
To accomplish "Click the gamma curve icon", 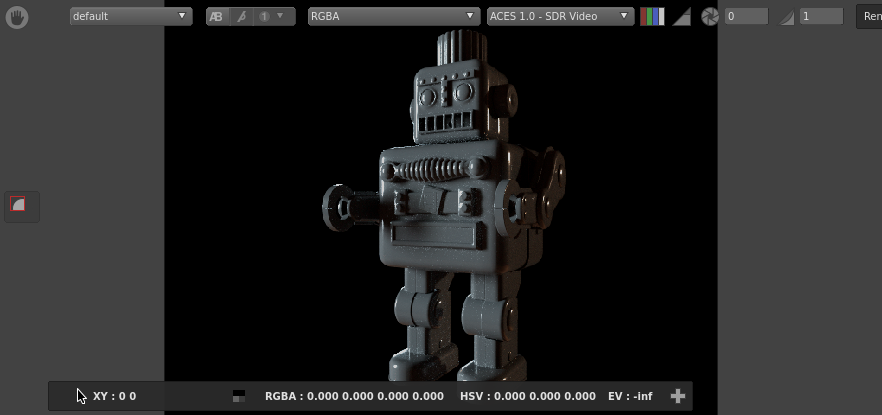I will (786, 17).
